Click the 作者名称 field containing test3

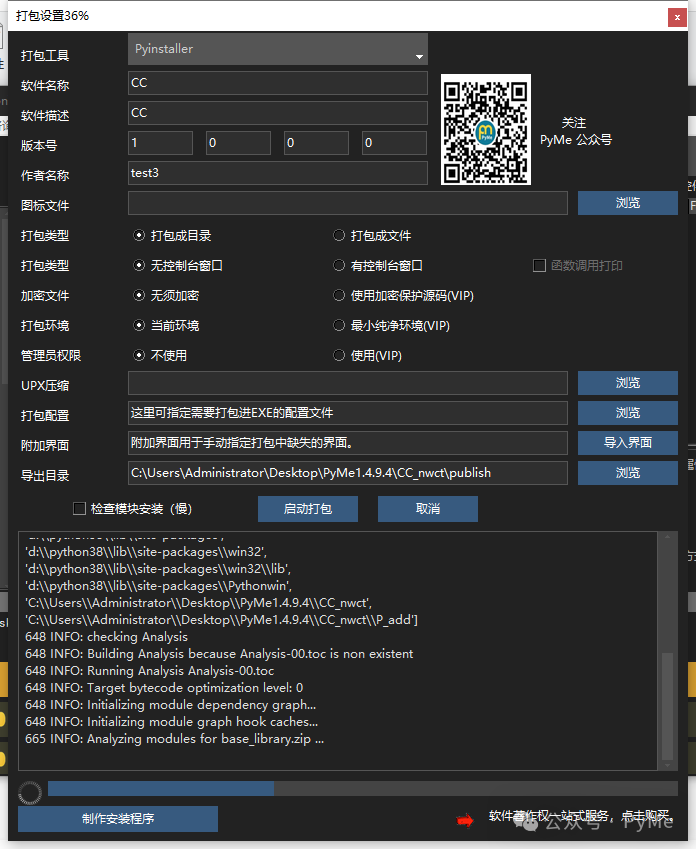278,173
